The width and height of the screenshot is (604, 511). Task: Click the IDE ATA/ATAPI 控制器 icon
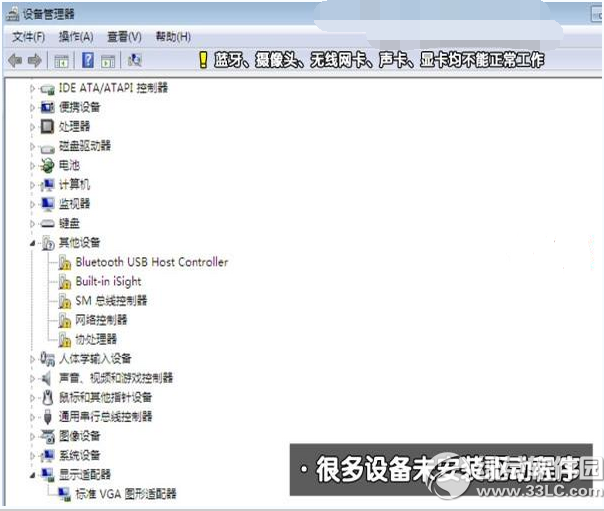47,89
